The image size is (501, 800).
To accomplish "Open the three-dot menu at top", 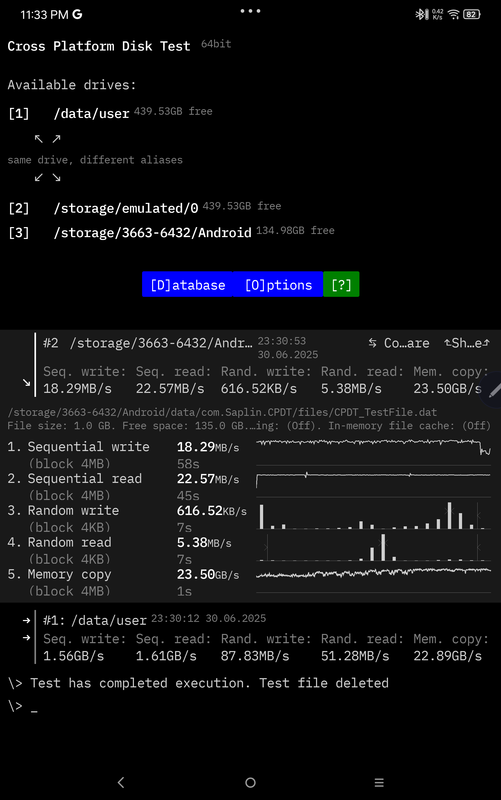I will coord(250,11).
